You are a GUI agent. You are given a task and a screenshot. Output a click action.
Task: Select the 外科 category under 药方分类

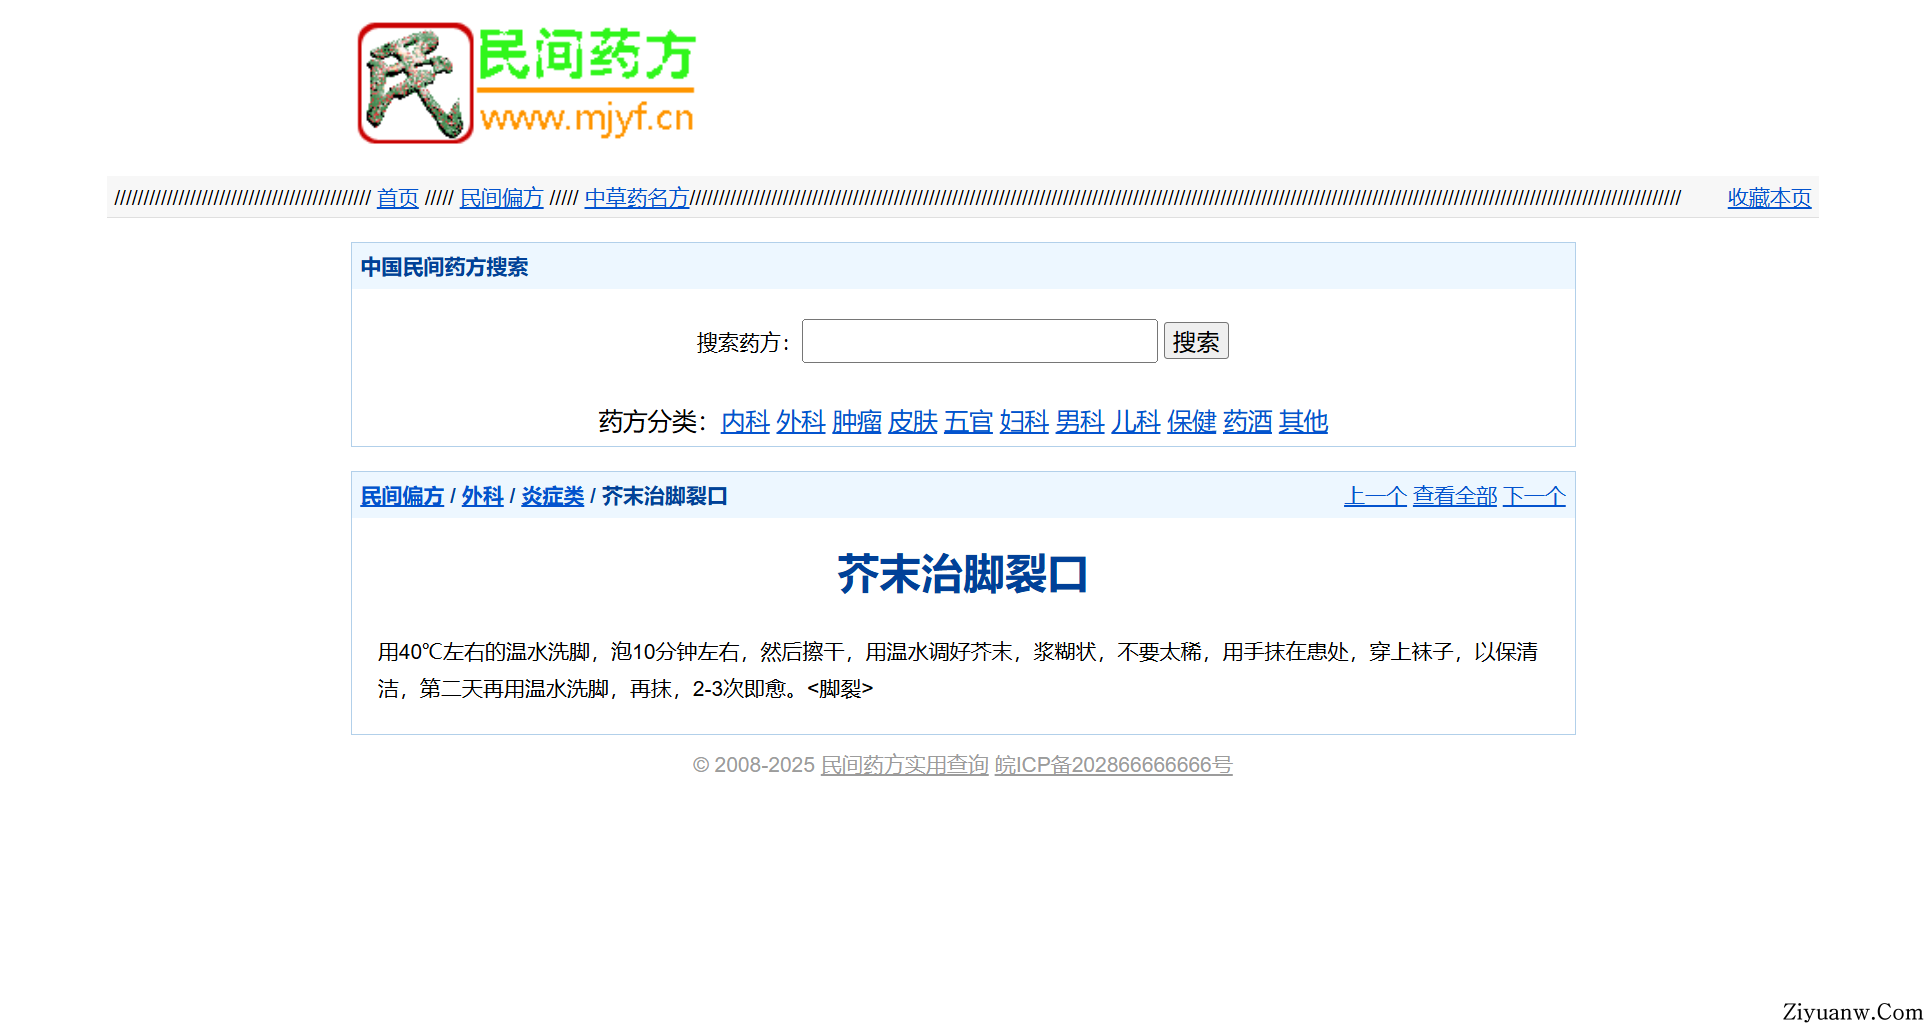[800, 422]
